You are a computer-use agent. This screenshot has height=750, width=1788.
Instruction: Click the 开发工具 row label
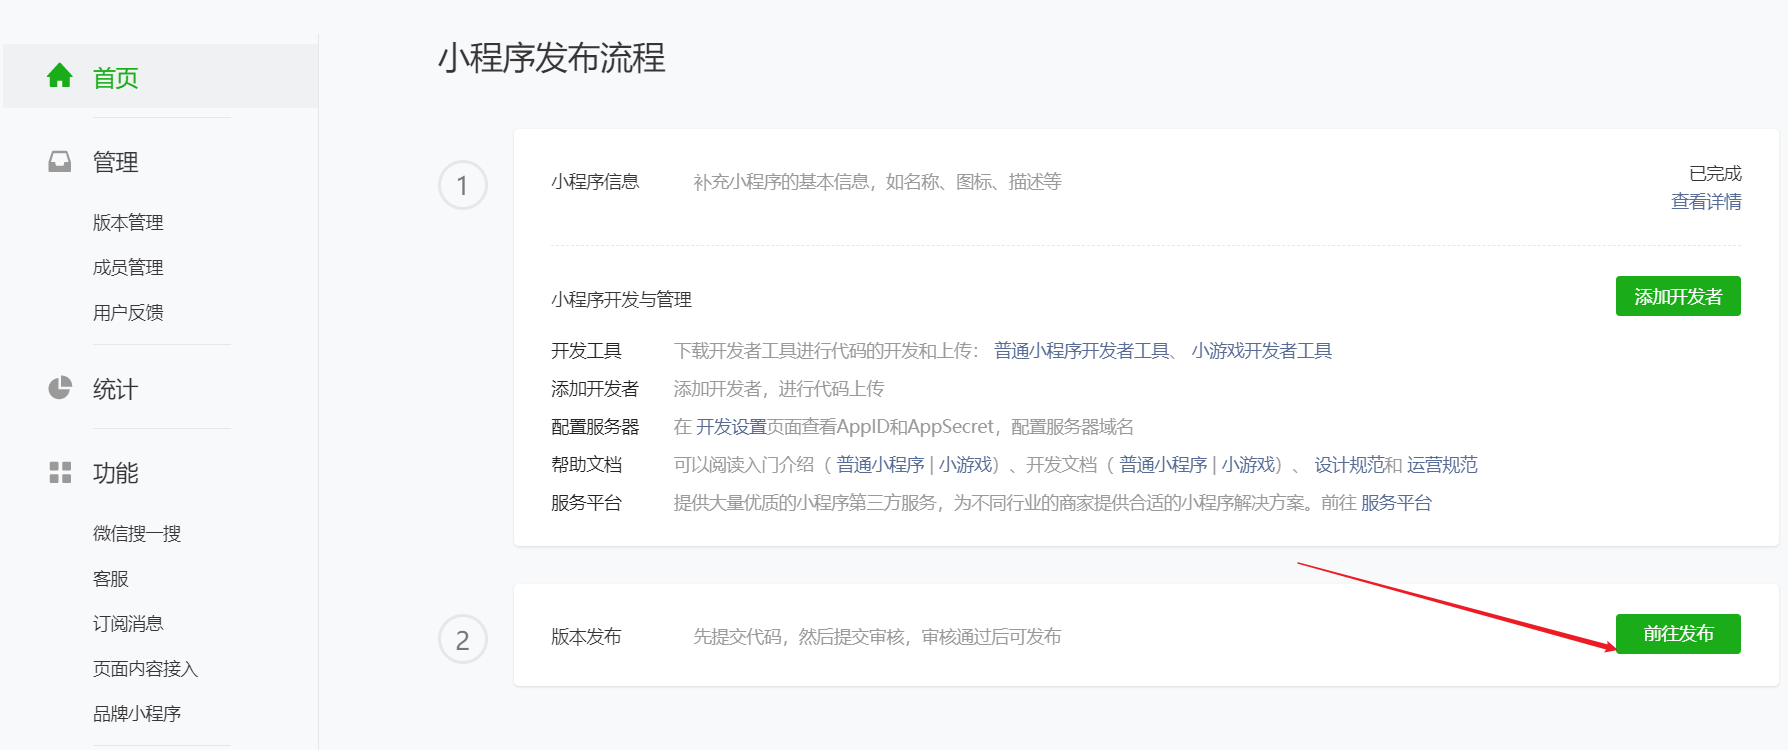click(x=586, y=350)
